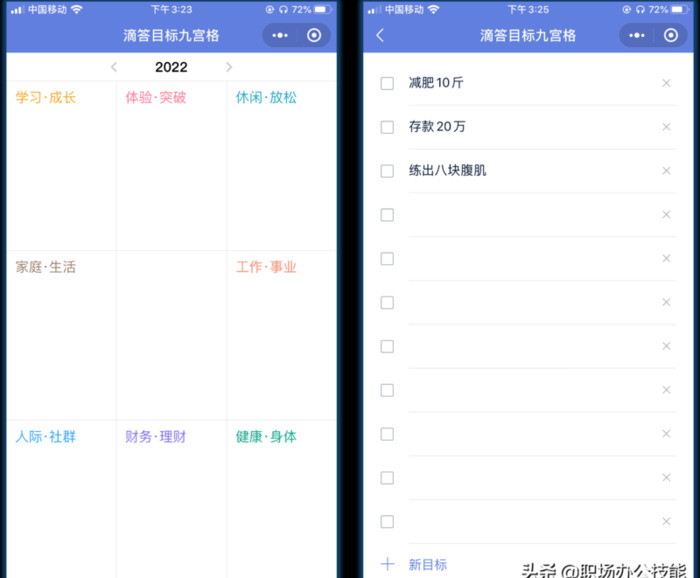This screenshot has height=578, width=700.
Task: Edit the 存款20万 goal text
Action: point(437,126)
